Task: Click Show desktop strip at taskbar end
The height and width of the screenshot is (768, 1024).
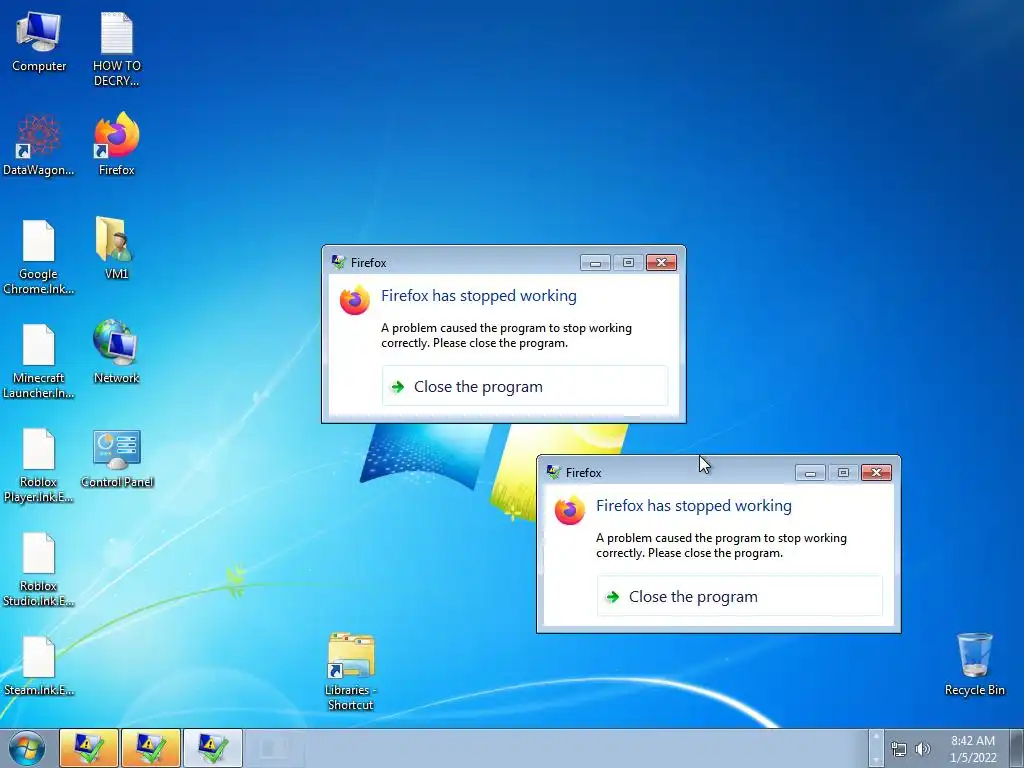Action: (1017, 748)
